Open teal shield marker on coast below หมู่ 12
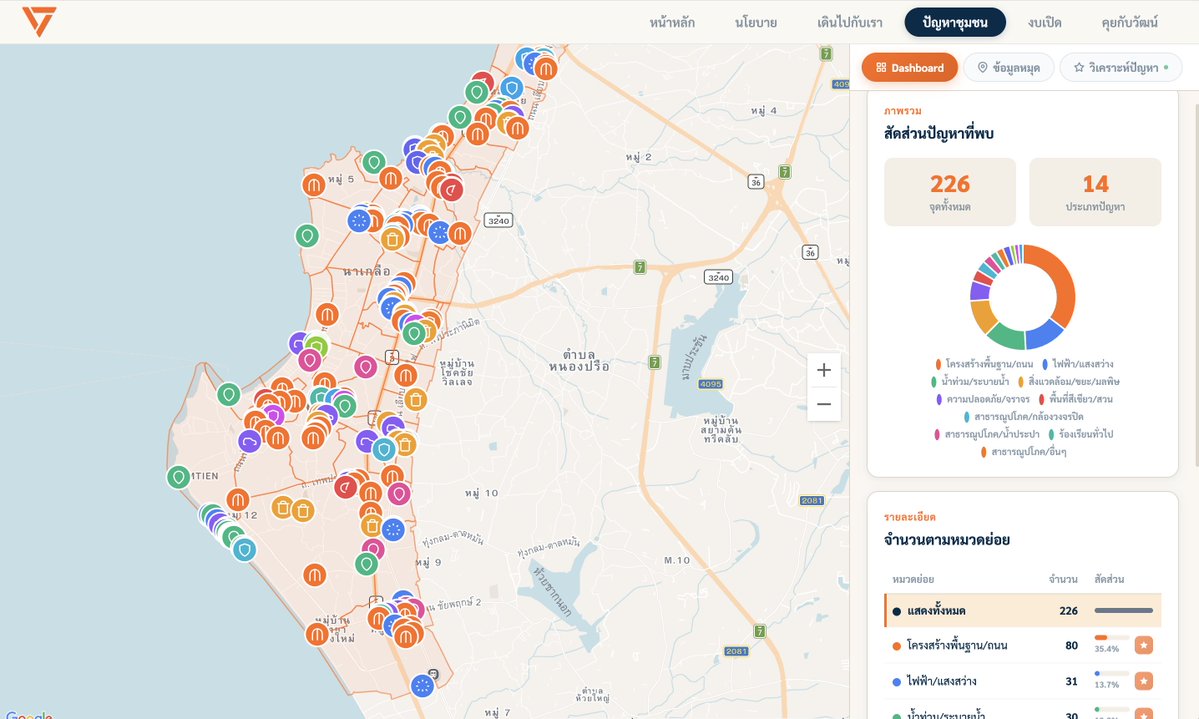Image resolution: width=1199 pixels, height=719 pixels. 244,550
